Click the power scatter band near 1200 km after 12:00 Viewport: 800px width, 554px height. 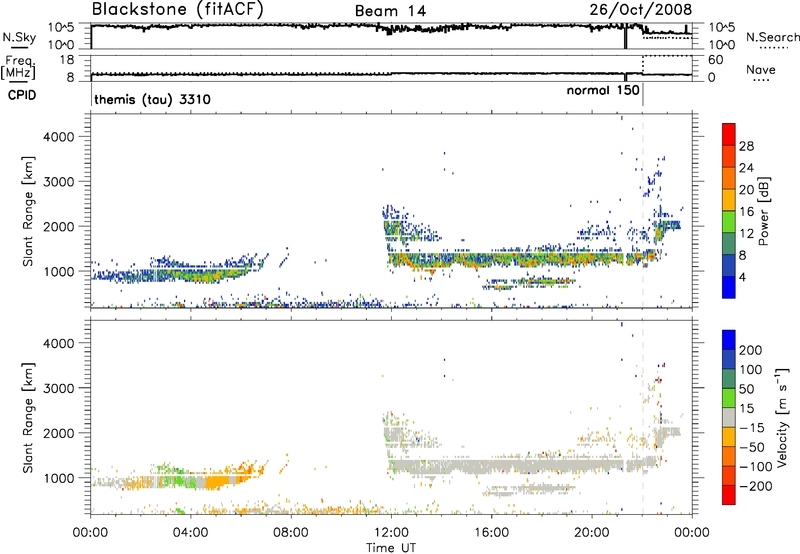tap(505, 259)
